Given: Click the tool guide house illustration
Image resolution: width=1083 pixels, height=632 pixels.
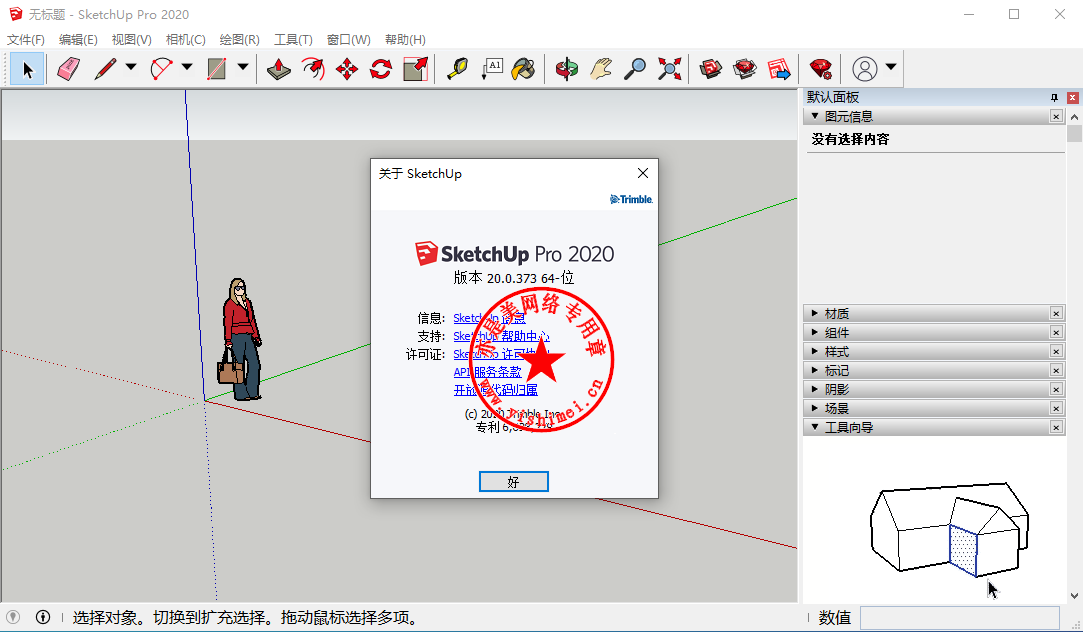Looking at the screenshot, I should click(950, 529).
